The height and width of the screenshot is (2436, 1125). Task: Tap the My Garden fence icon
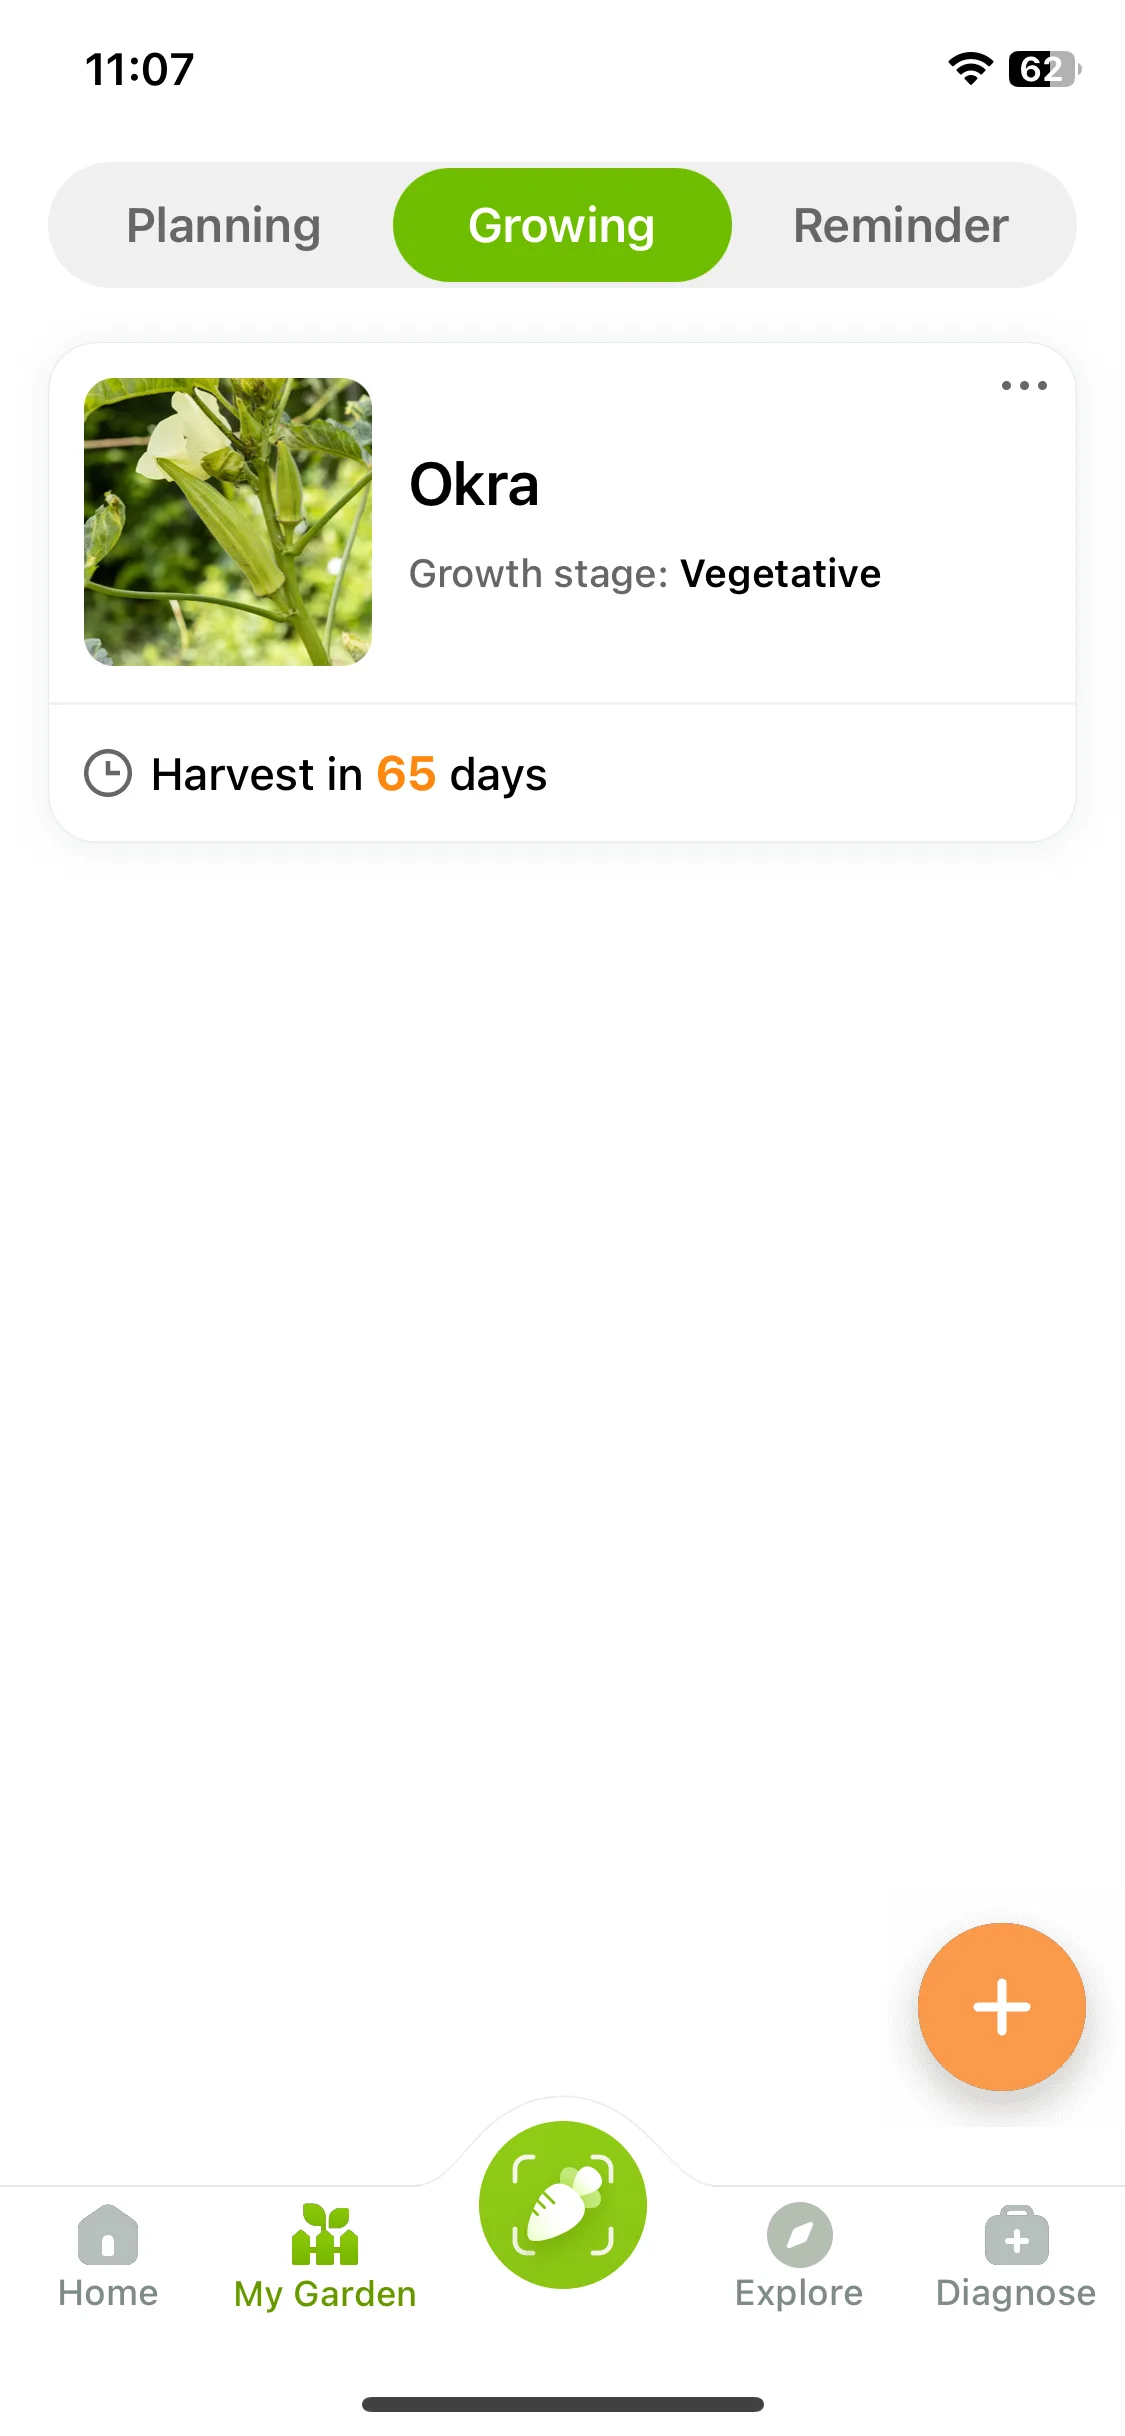[x=325, y=2234]
